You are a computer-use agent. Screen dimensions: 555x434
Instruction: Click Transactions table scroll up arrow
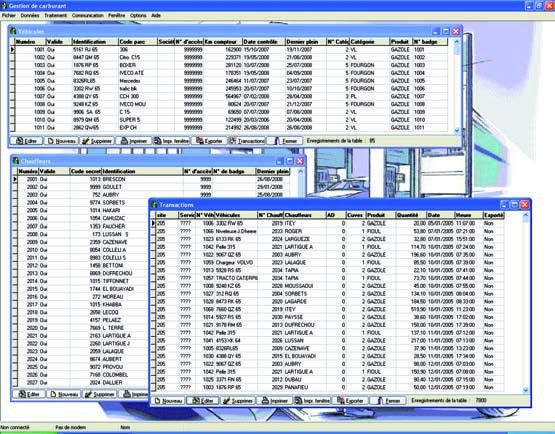pyautogui.click(x=525, y=215)
